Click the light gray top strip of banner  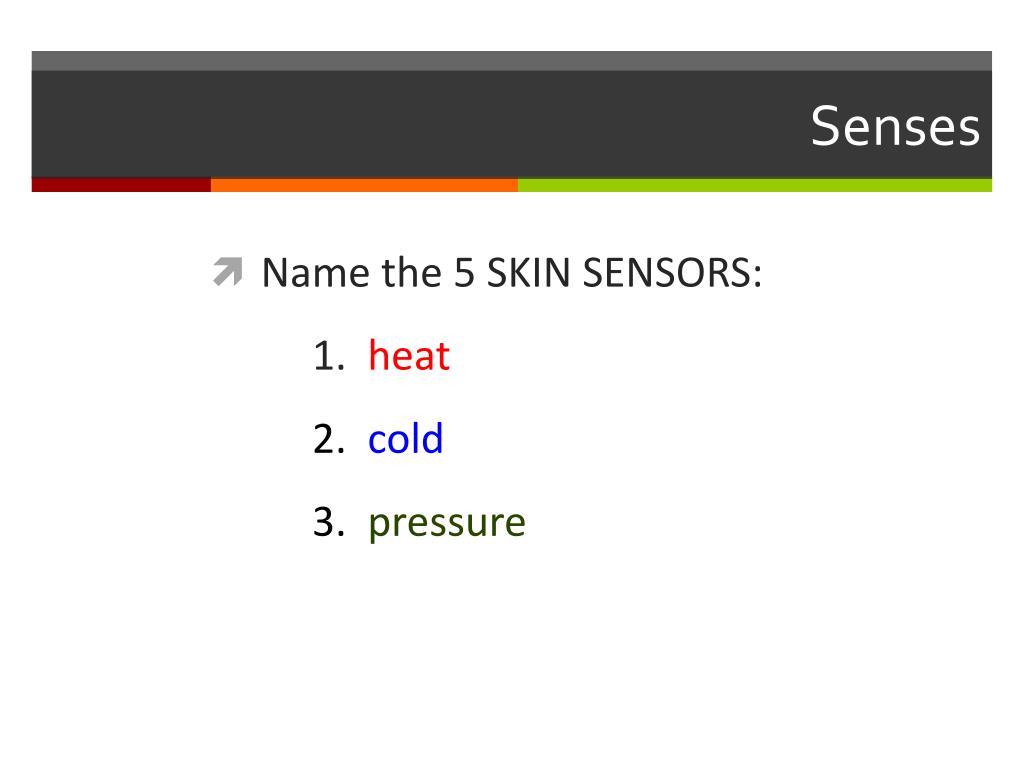pos(511,61)
